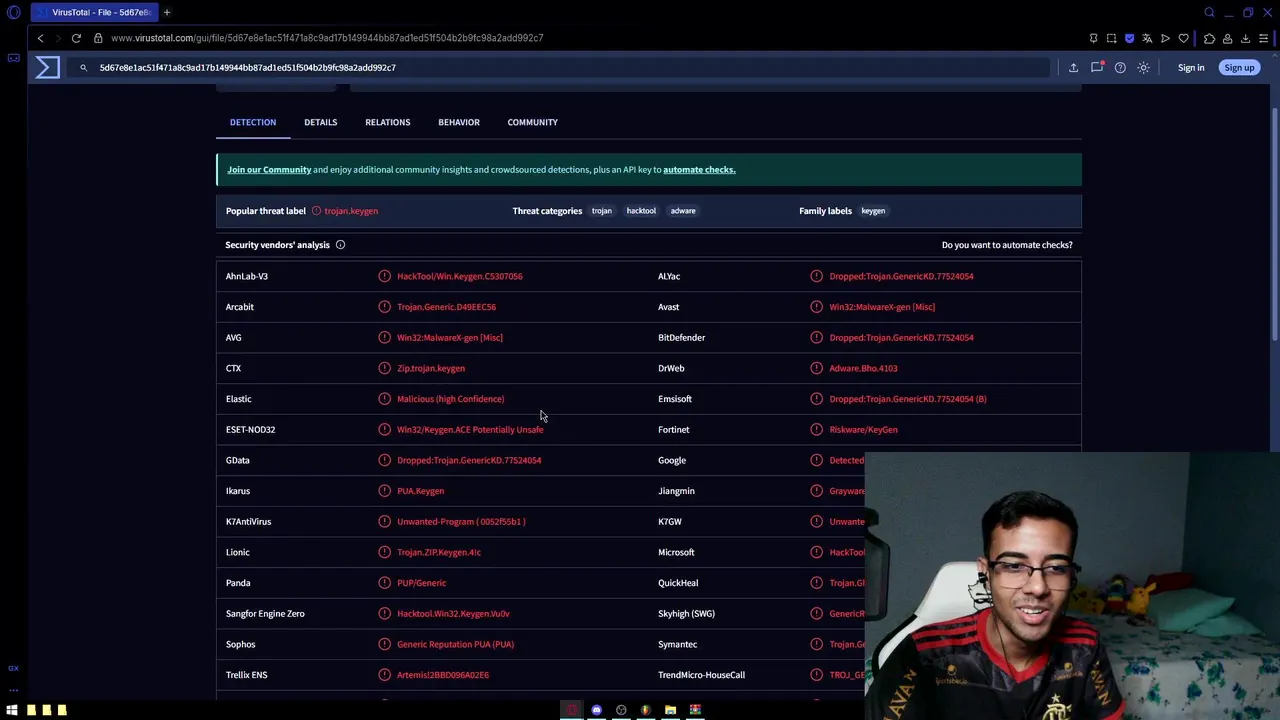1280x720 pixels.
Task: Toggle the light/dark theme sun icon
Action: coord(1143,68)
